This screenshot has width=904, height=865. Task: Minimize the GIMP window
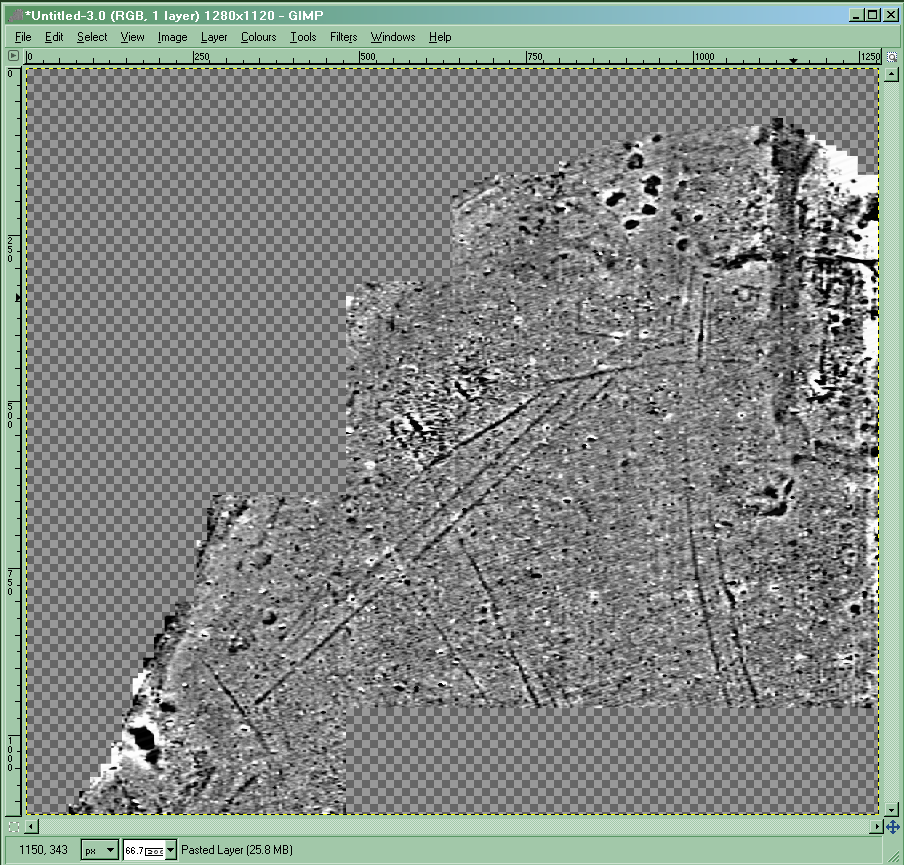856,16
